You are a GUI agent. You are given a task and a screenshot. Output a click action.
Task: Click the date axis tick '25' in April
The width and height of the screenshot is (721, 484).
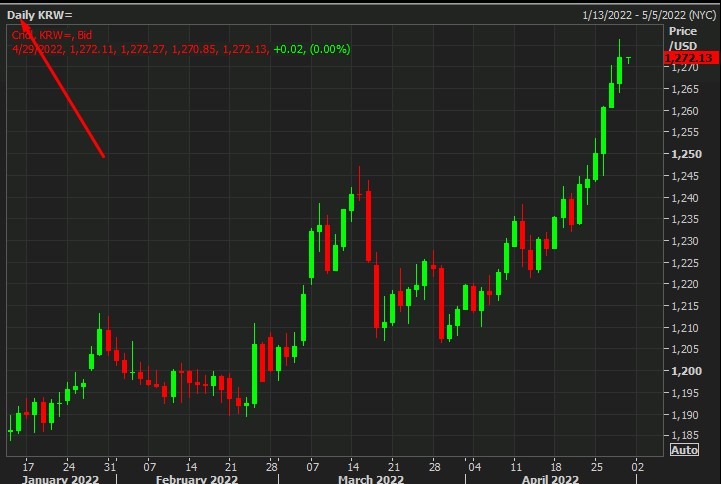(x=596, y=467)
